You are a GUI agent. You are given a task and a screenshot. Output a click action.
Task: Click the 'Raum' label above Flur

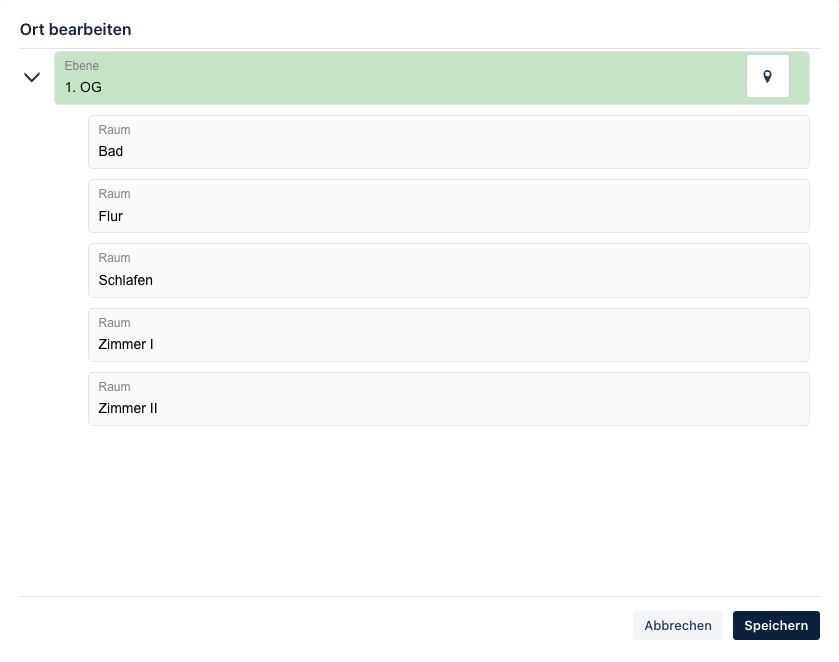[114, 194]
